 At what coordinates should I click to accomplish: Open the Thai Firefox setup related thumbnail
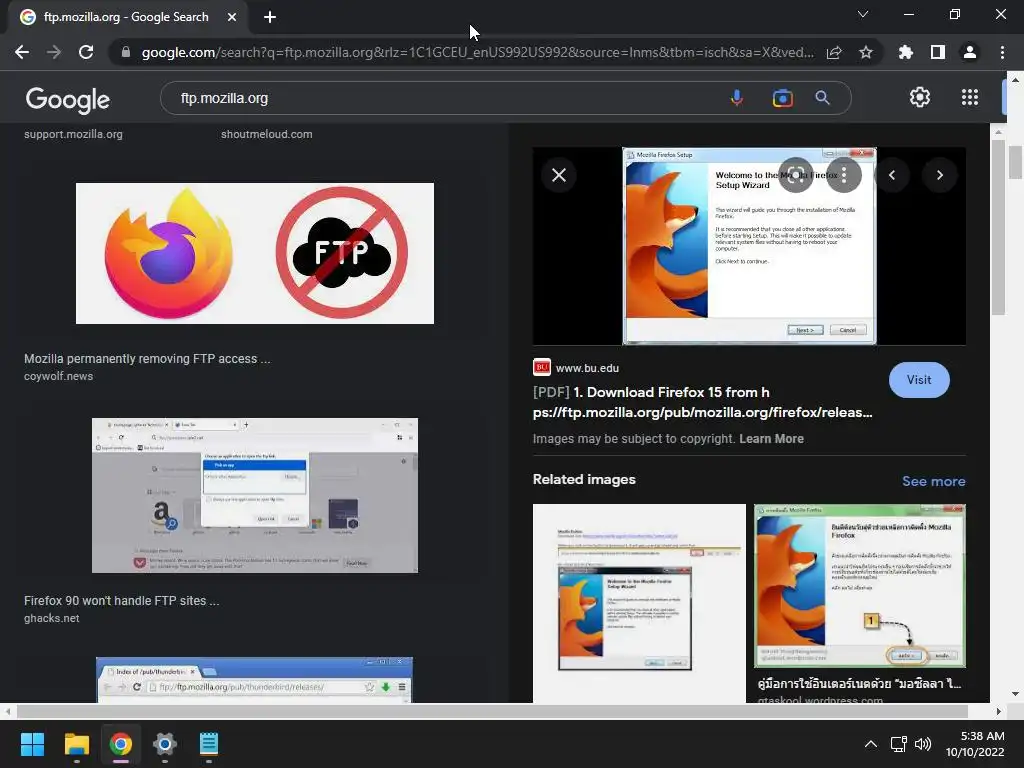(859, 586)
